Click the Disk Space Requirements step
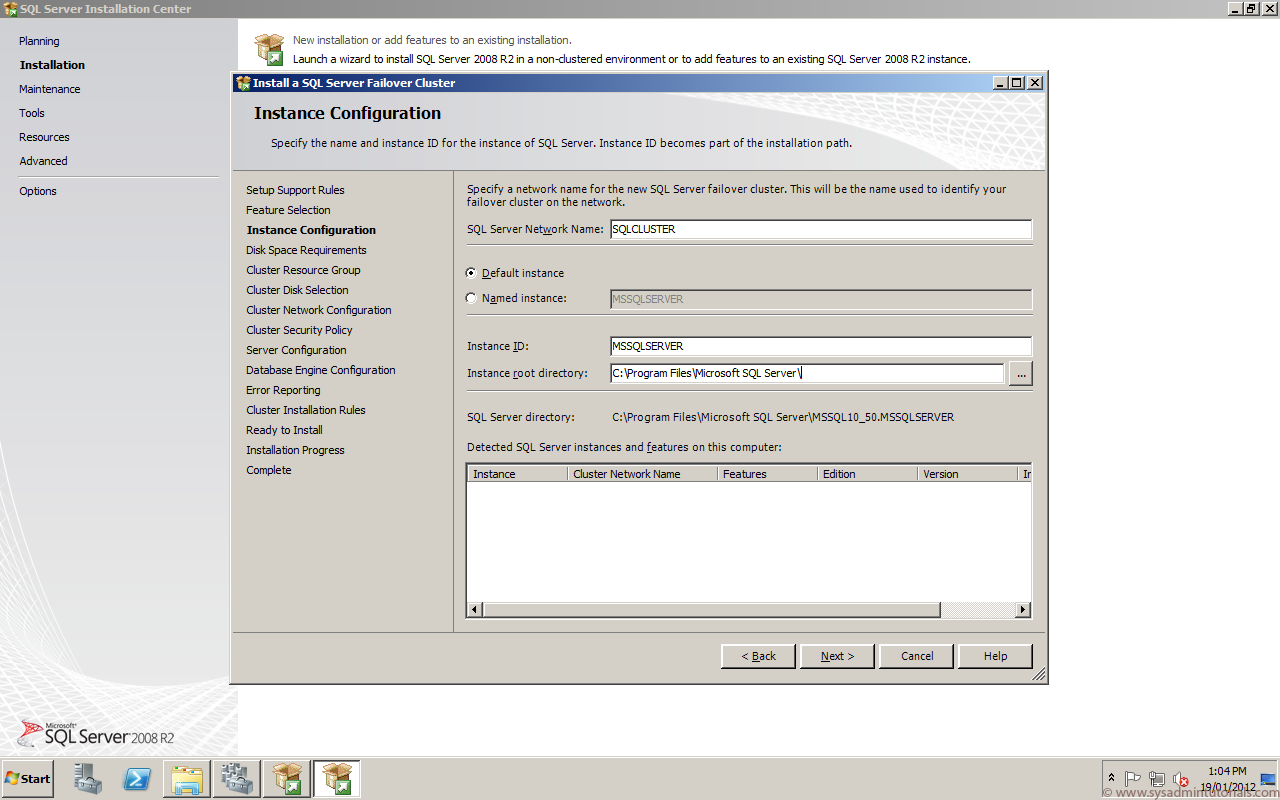Viewport: 1280px width, 800px height. (x=306, y=250)
